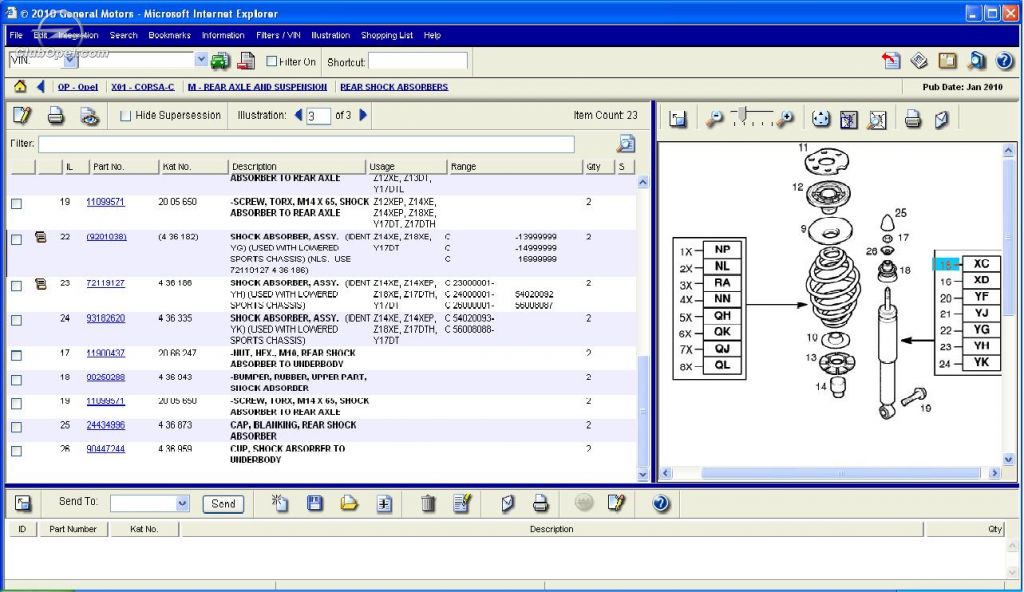Click the green car VIN lookup icon

point(220,61)
